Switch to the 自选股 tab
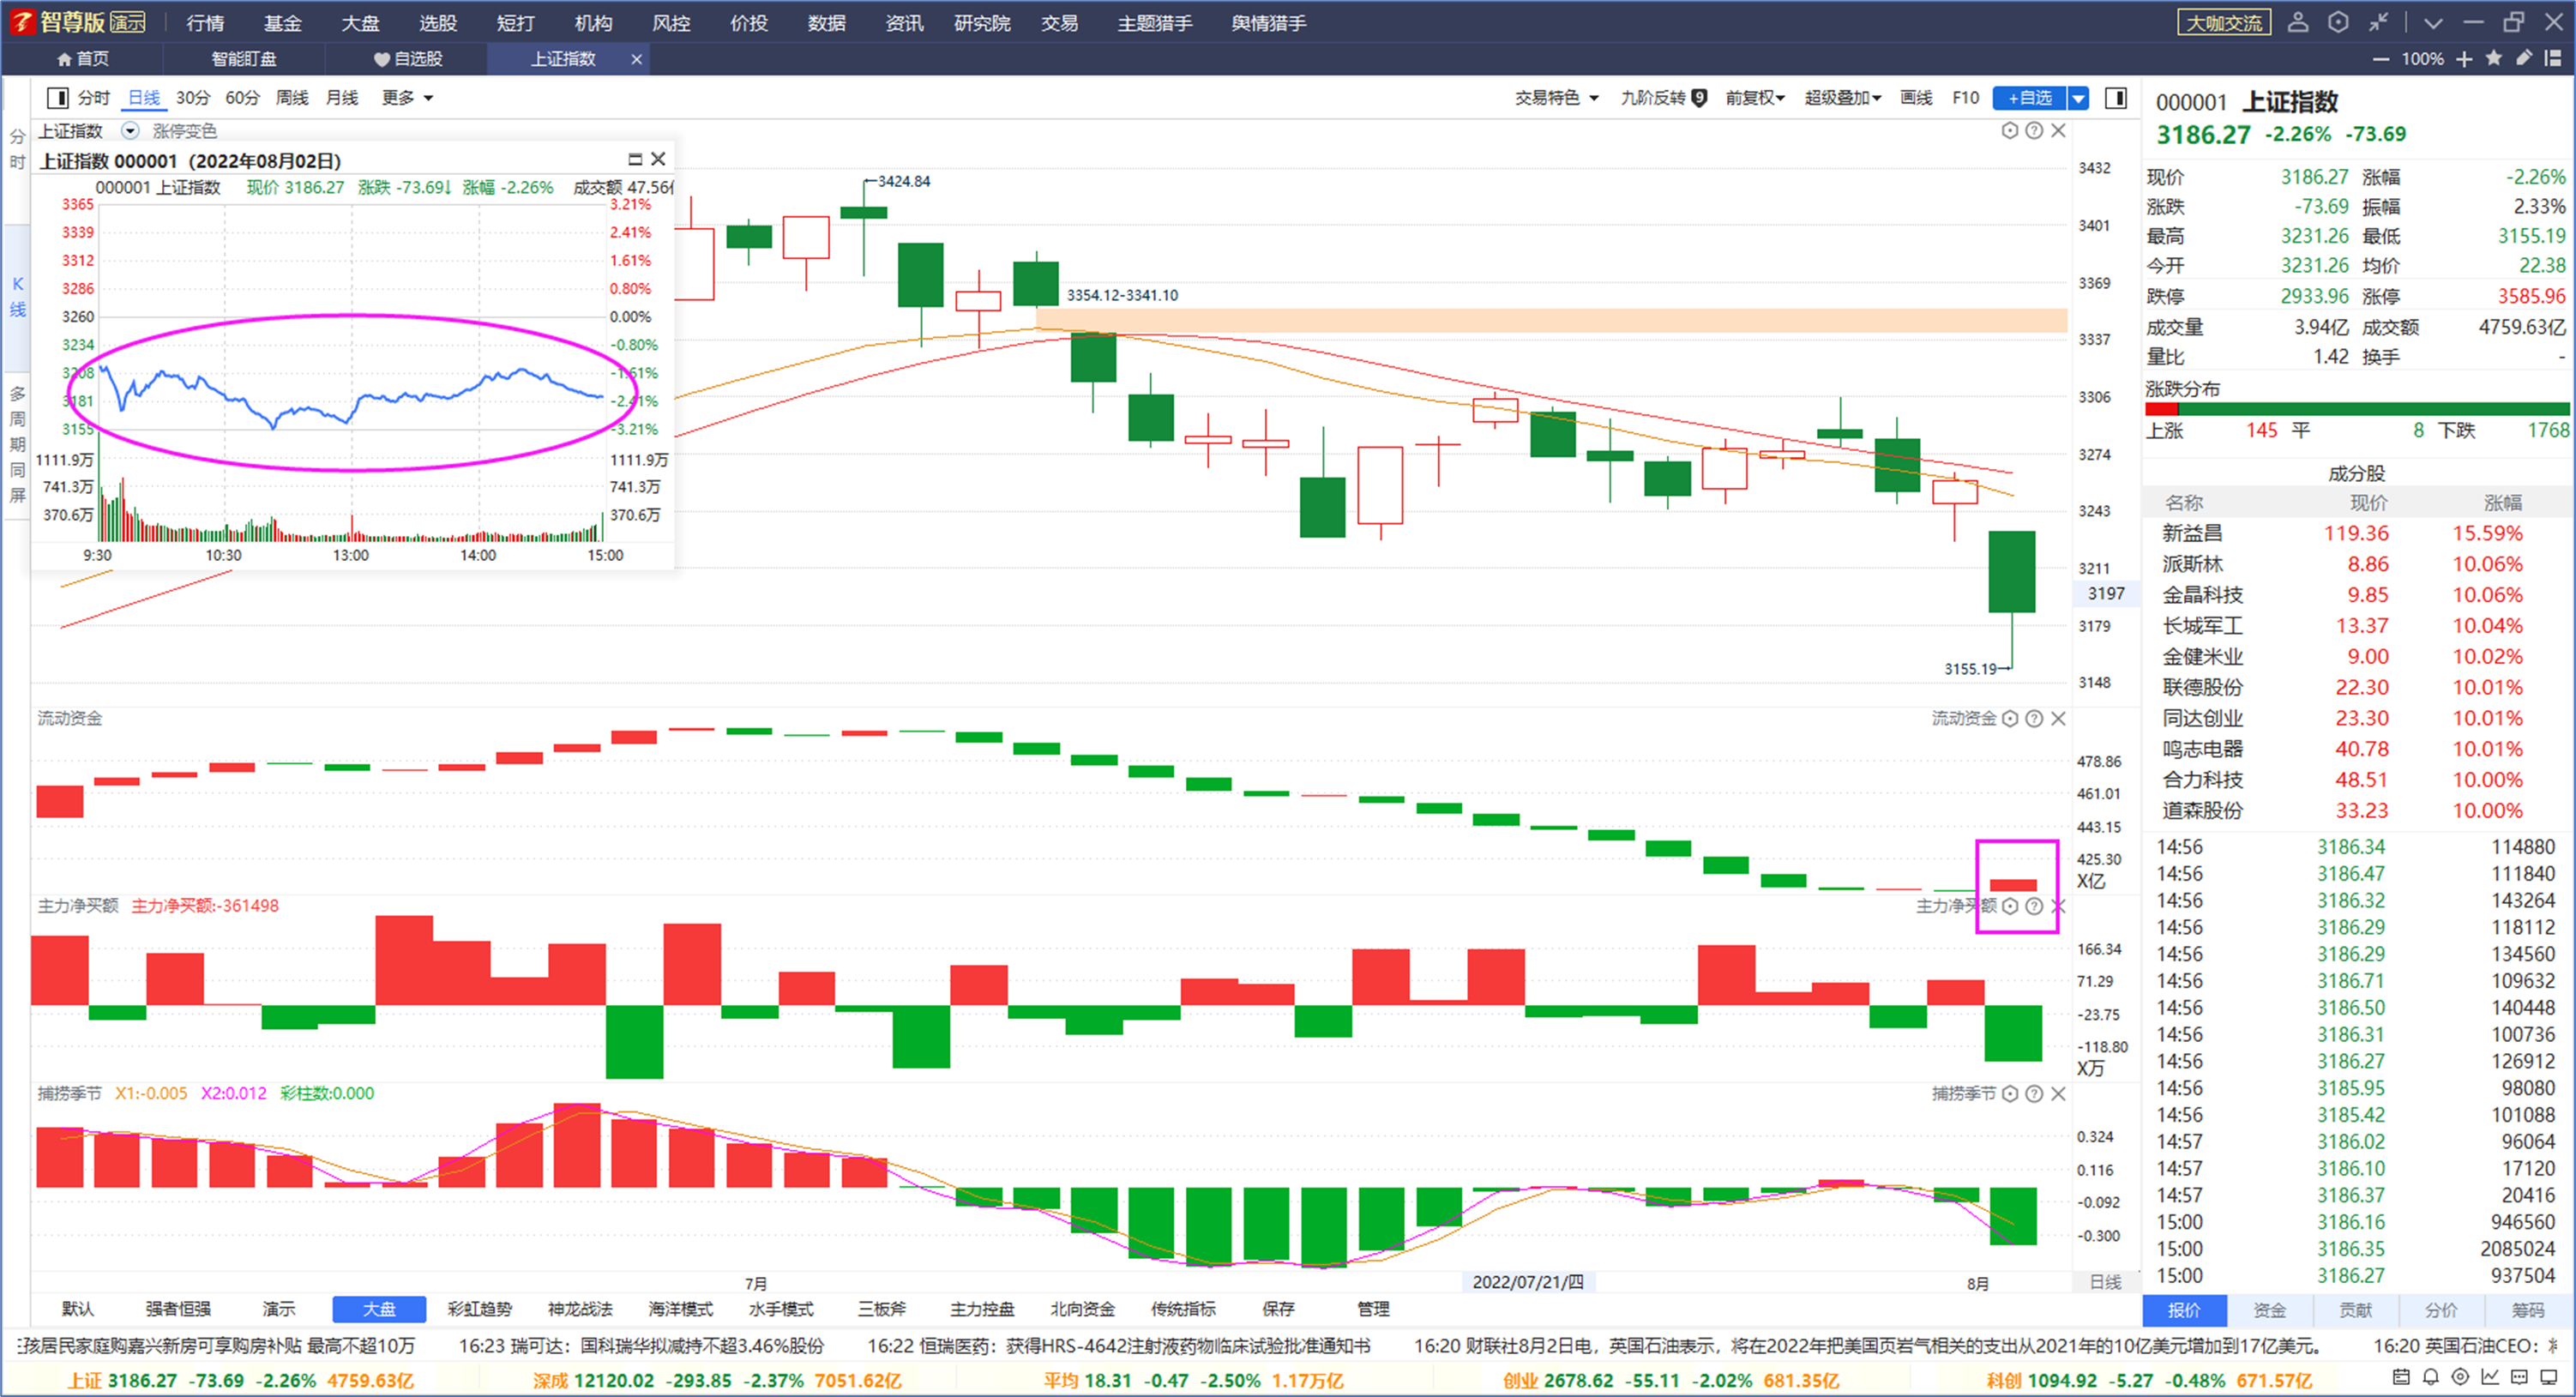Image resolution: width=2576 pixels, height=1397 pixels. (408, 59)
